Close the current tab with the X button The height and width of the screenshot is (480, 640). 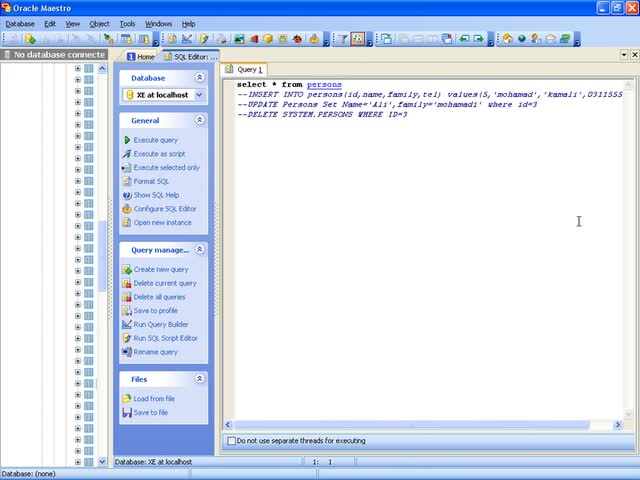635,55
